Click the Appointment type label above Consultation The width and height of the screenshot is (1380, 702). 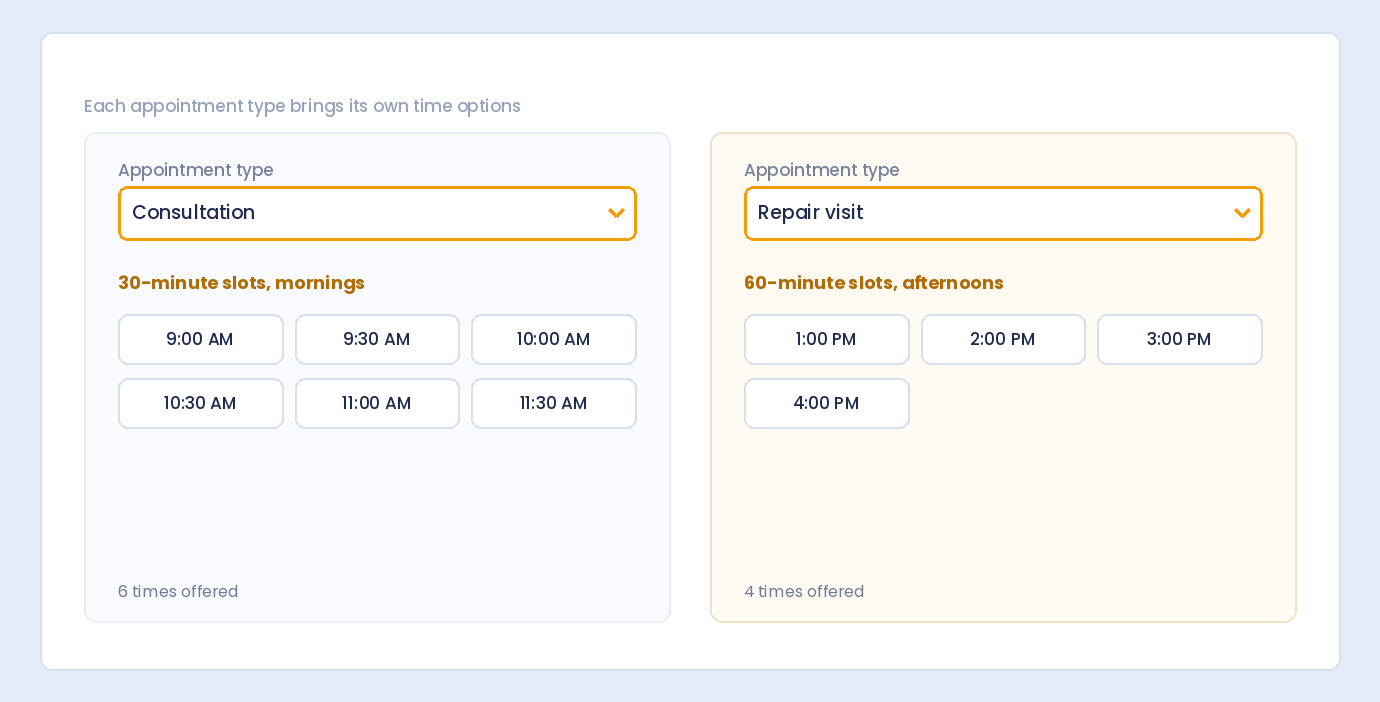[196, 170]
